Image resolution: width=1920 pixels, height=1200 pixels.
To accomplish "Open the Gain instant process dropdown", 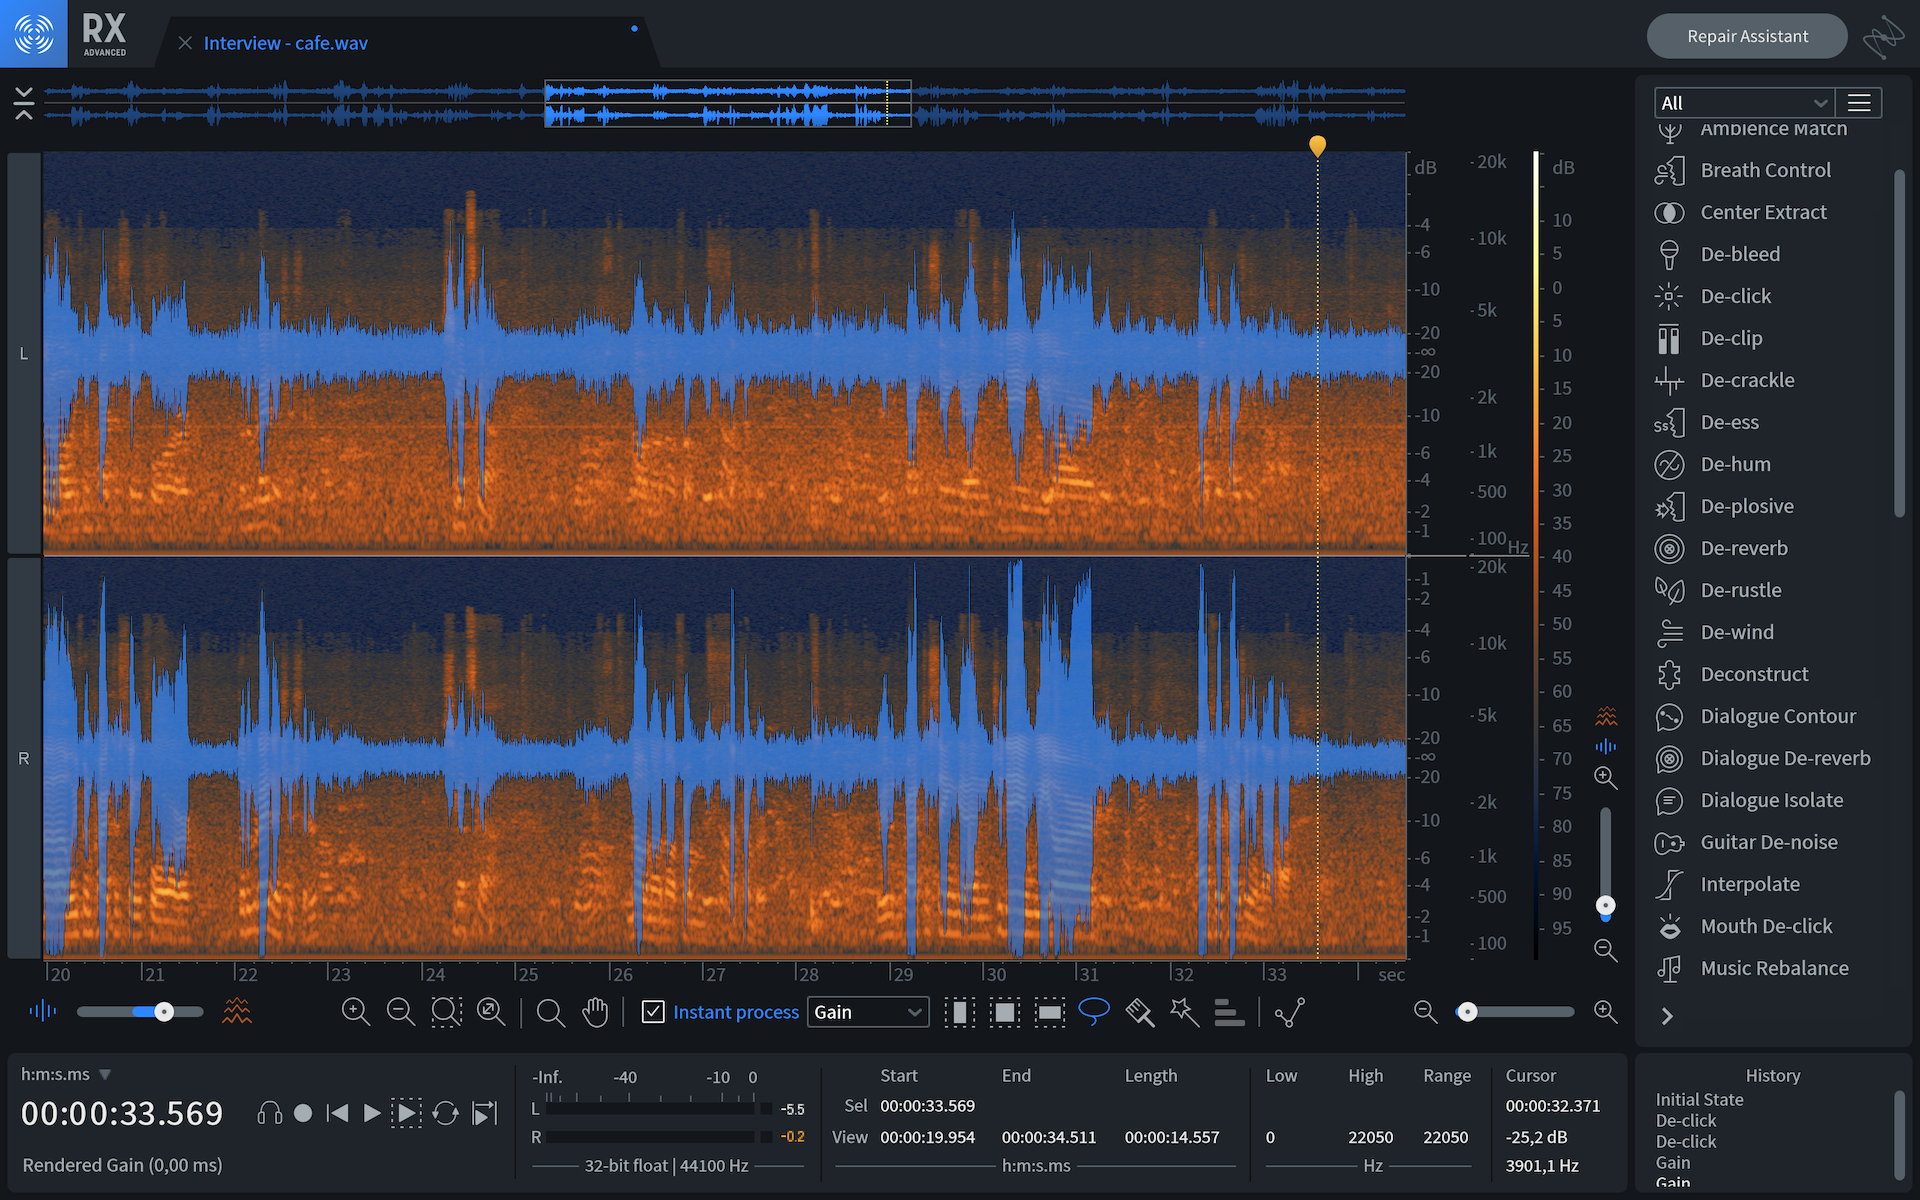I will [x=867, y=1012].
